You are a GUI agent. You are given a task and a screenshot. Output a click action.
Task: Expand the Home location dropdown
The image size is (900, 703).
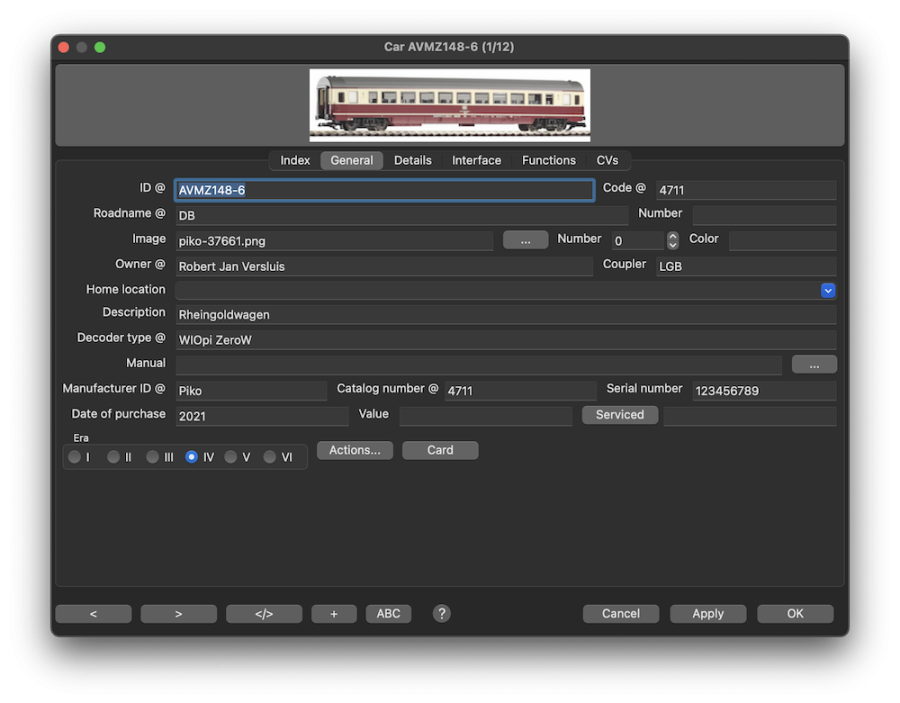click(828, 290)
